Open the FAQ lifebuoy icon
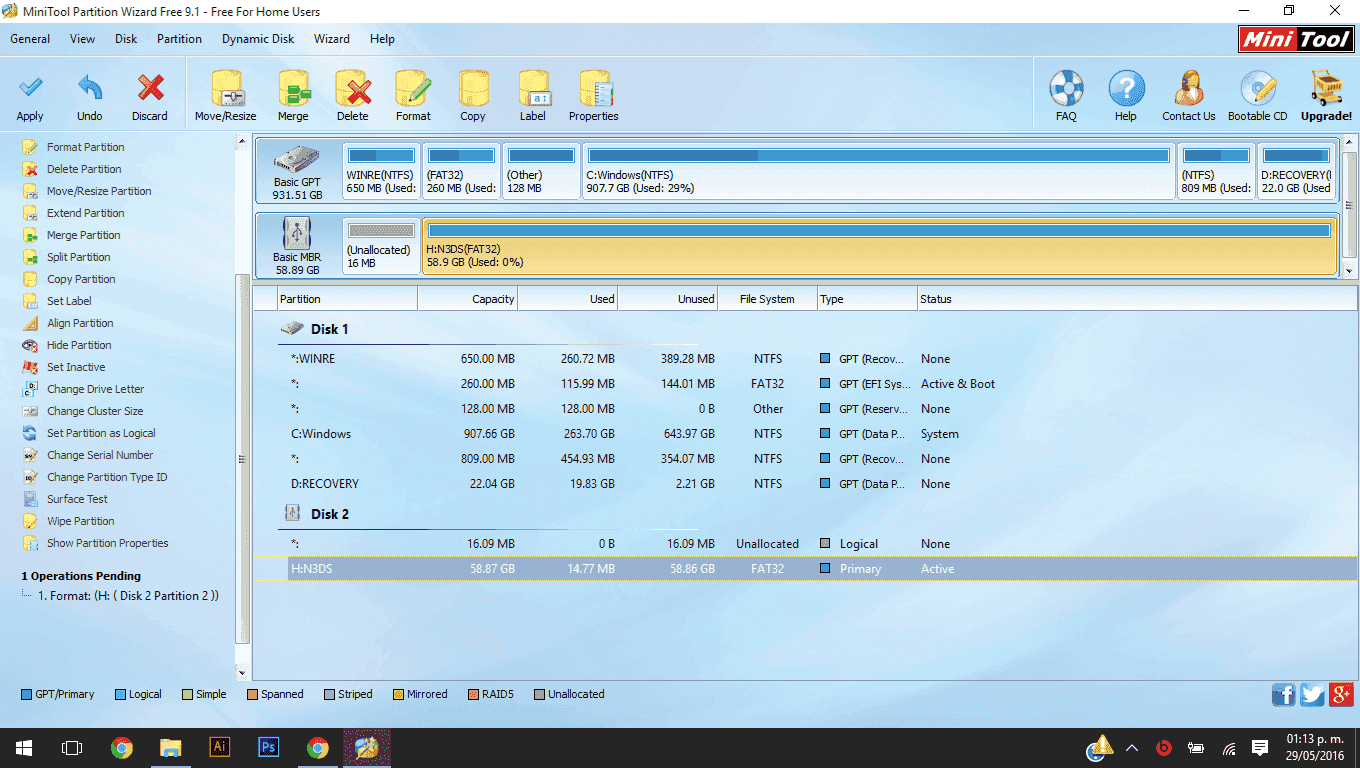 [x=1066, y=97]
